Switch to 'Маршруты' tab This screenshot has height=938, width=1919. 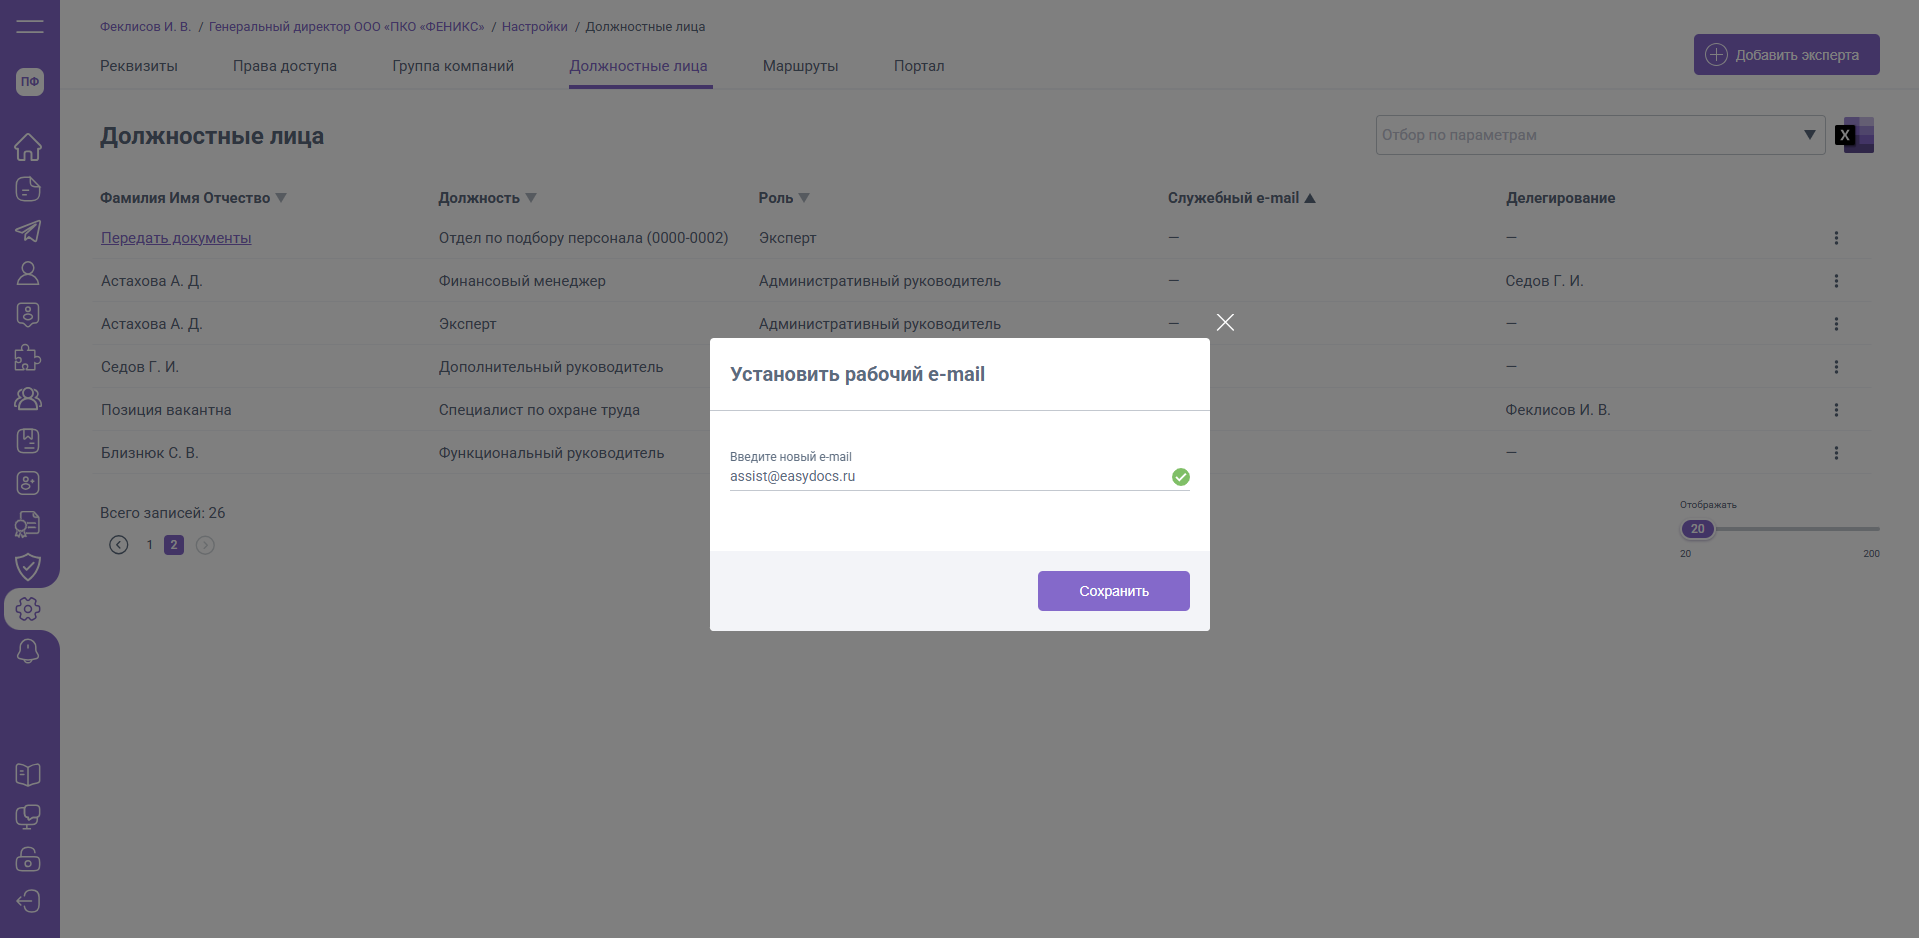point(800,66)
